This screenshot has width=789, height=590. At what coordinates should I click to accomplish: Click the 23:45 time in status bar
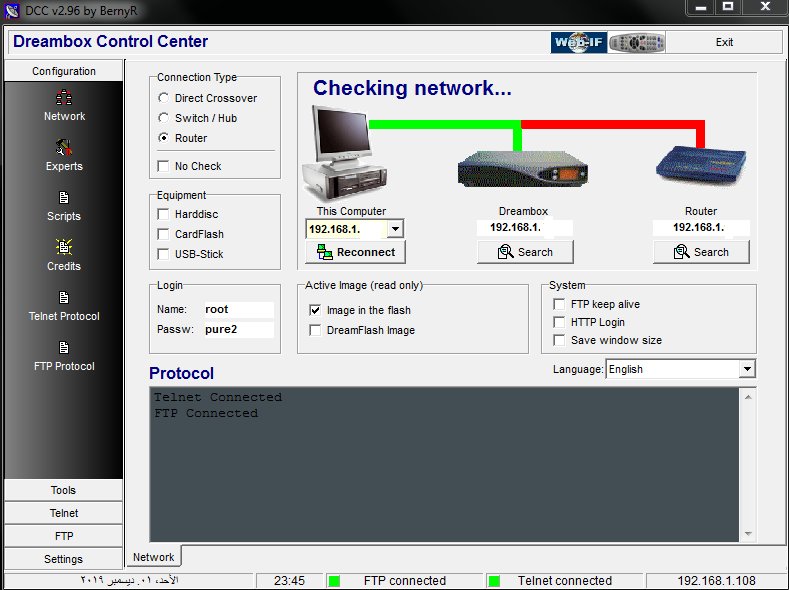coord(289,581)
